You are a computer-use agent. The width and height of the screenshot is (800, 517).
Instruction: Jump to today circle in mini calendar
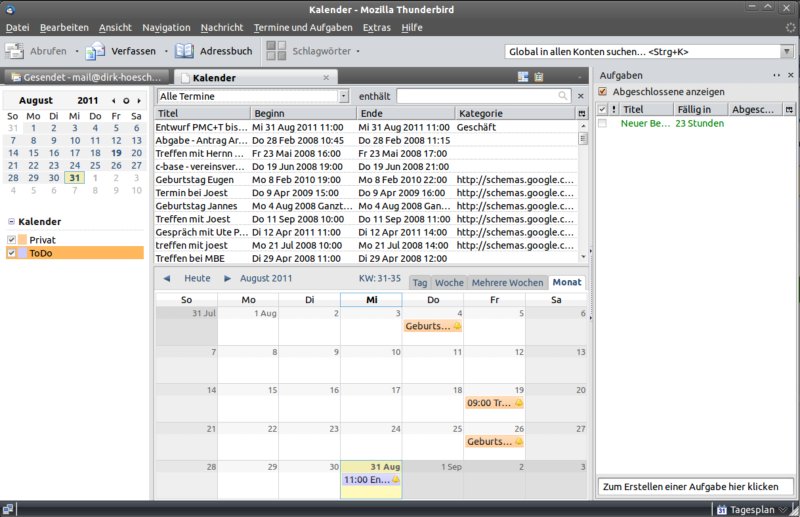coord(126,101)
